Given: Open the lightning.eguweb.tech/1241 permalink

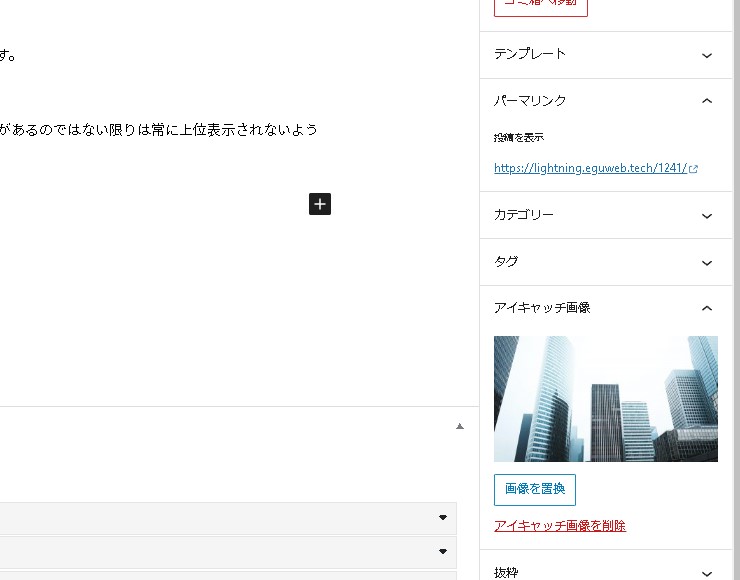Looking at the screenshot, I should pos(590,169).
